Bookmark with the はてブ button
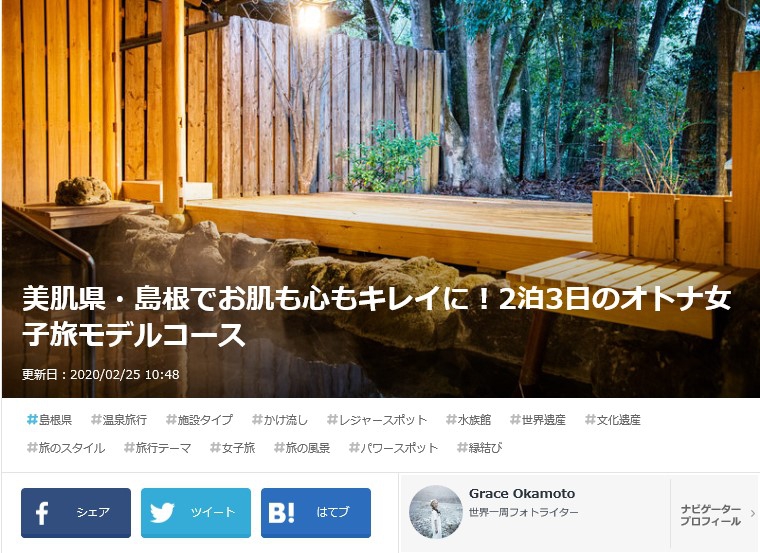Image resolution: width=760 pixels, height=553 pixels. [316, 513]
